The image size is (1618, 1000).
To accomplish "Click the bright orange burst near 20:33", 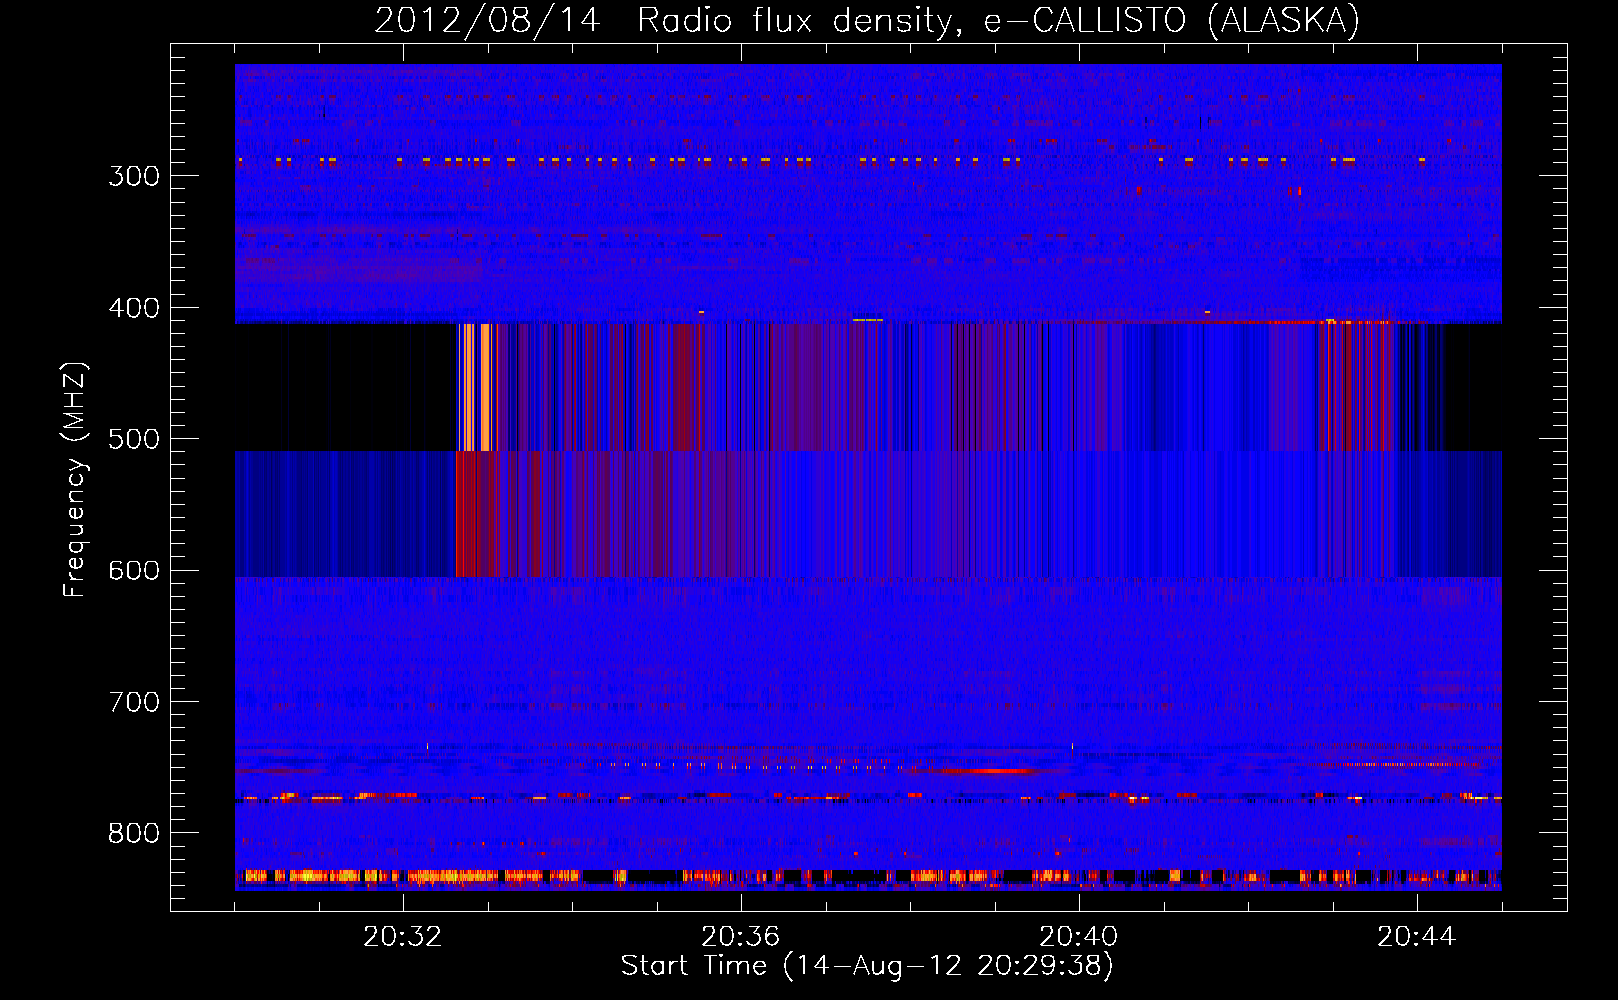I will click(x=478, y=387).
